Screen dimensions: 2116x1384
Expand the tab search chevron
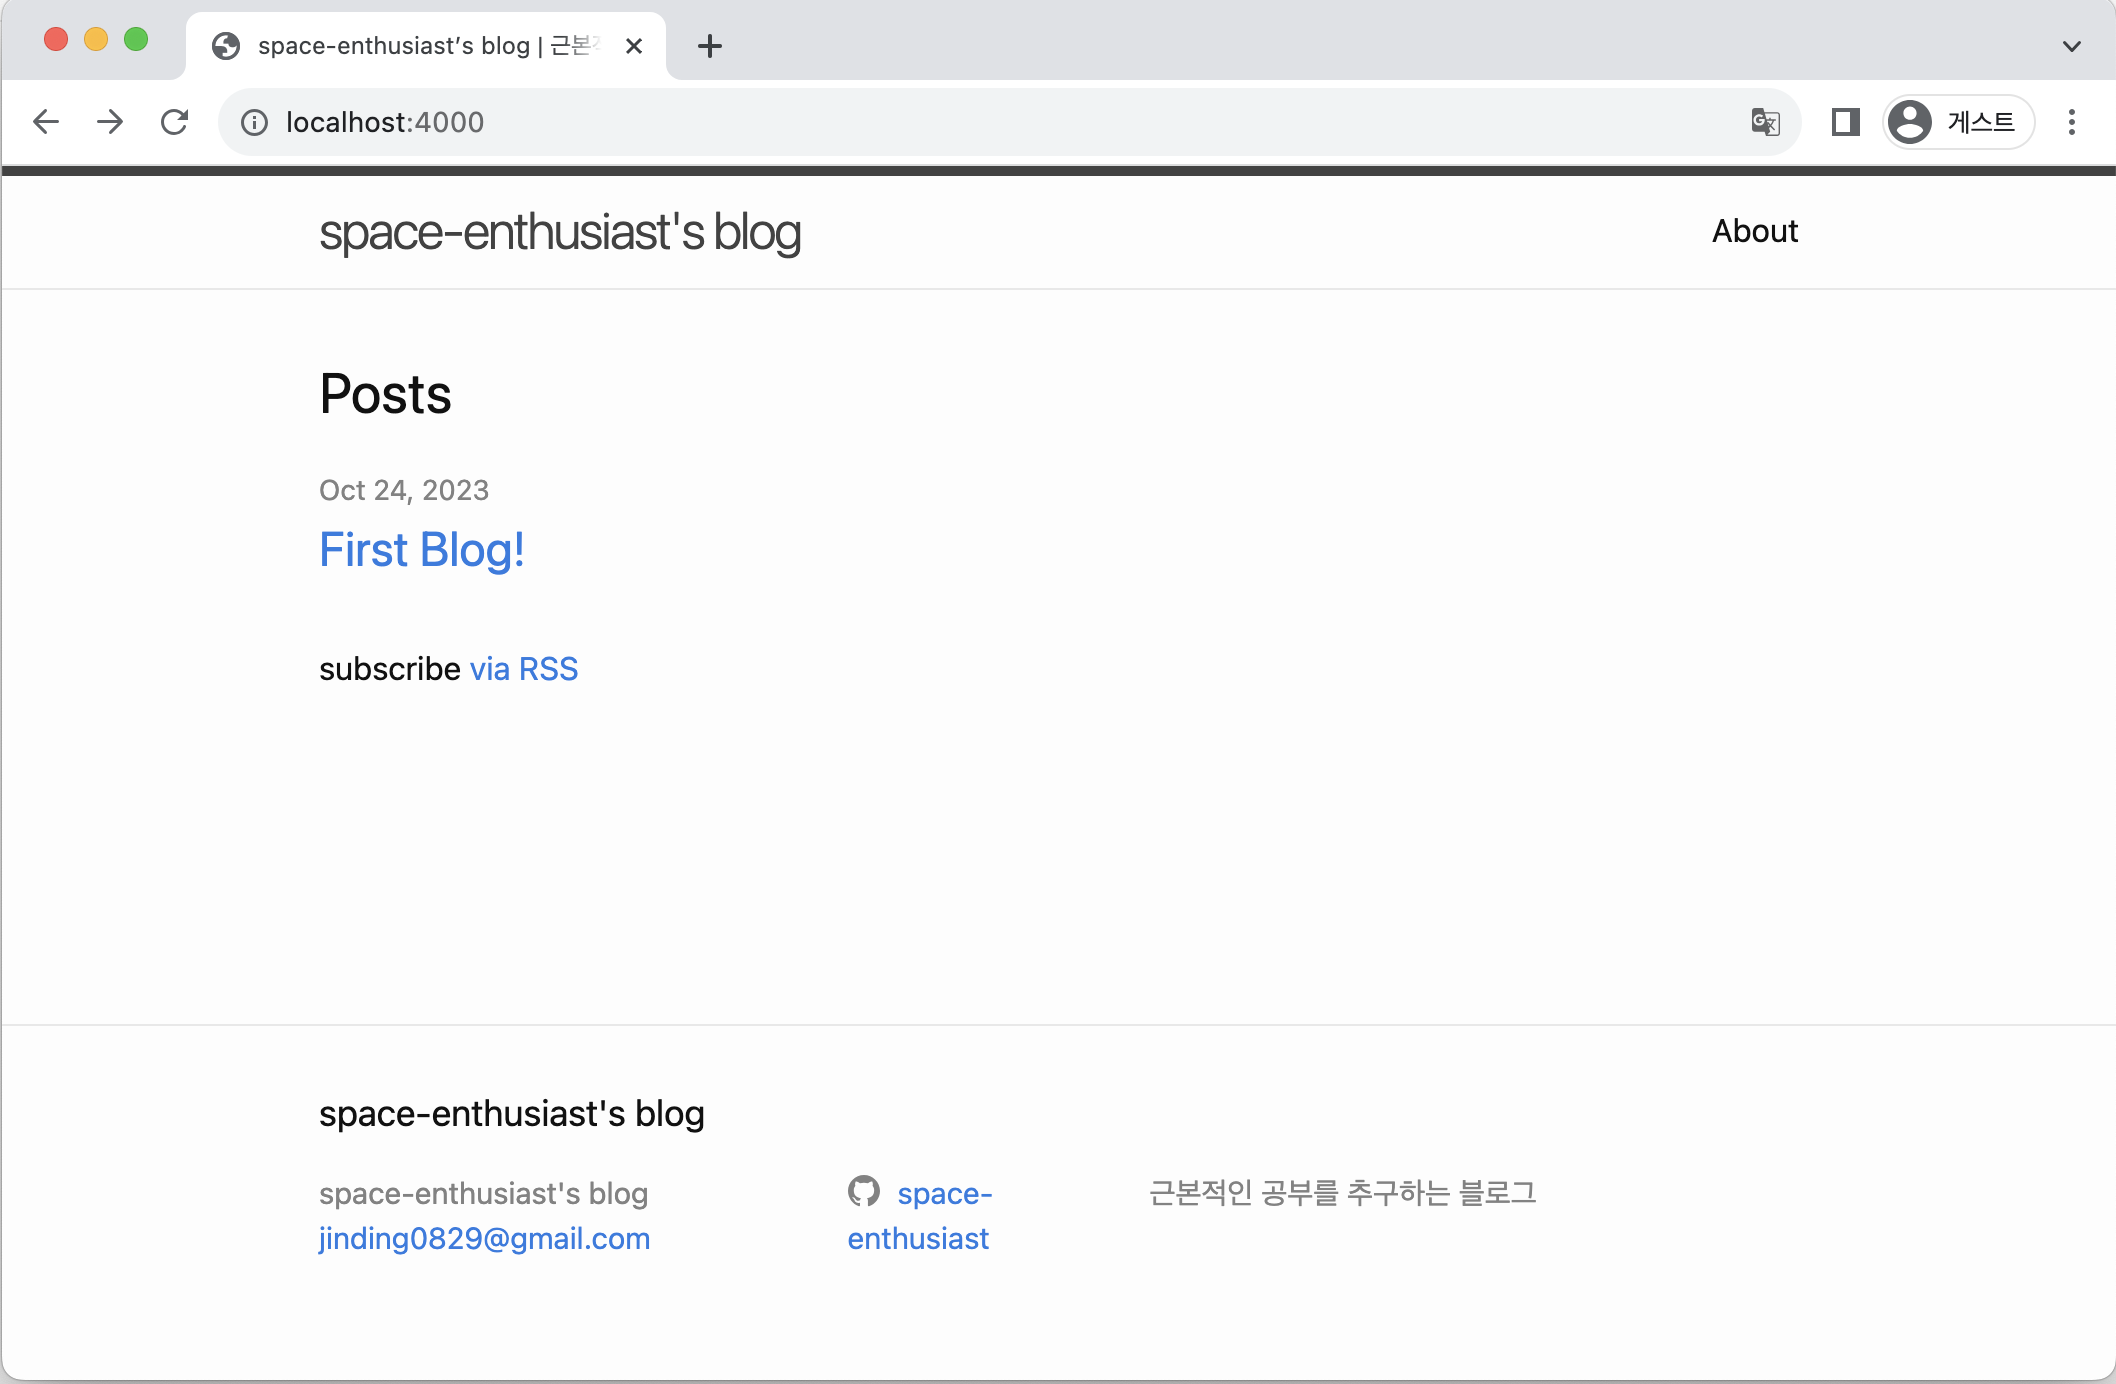tap(2072, 46)
